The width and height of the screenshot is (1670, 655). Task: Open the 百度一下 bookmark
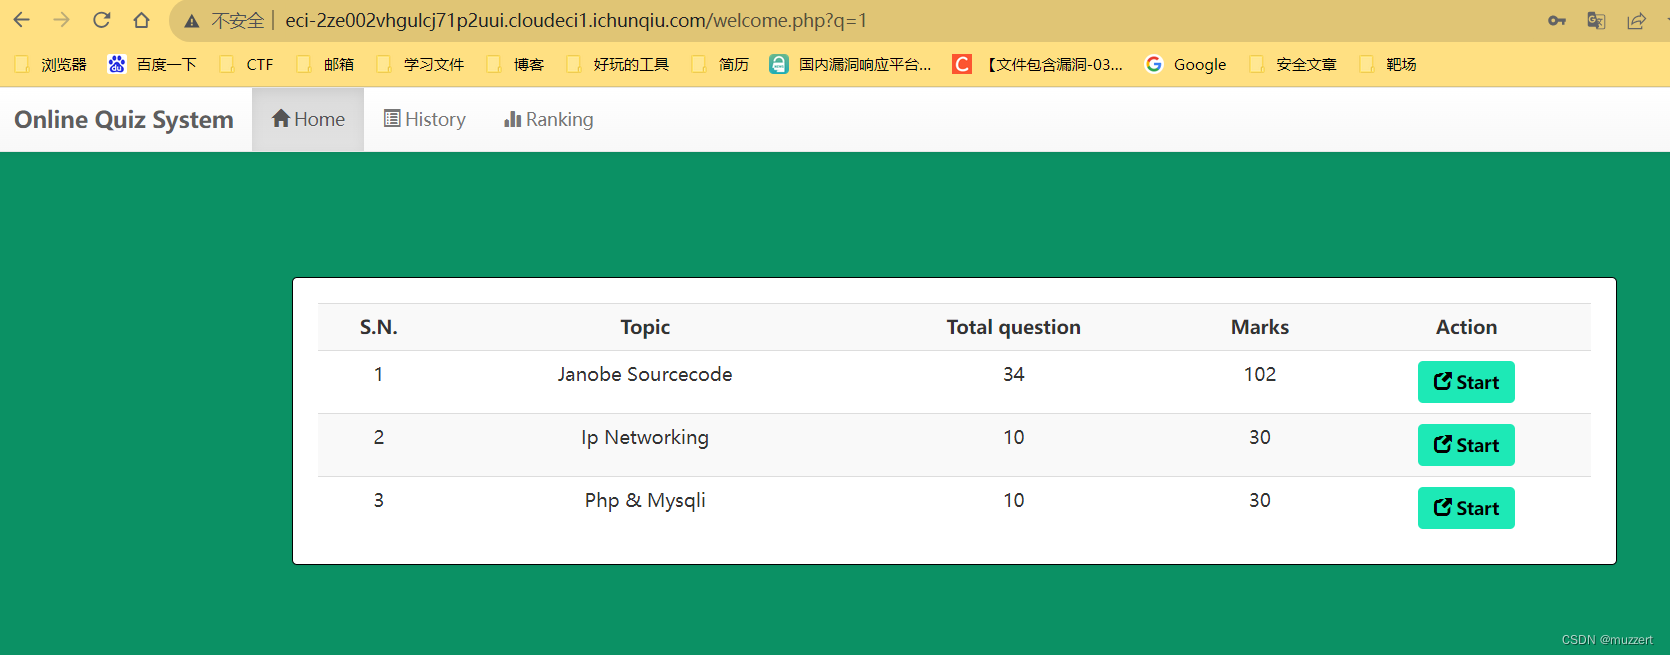tap(153, 64)
